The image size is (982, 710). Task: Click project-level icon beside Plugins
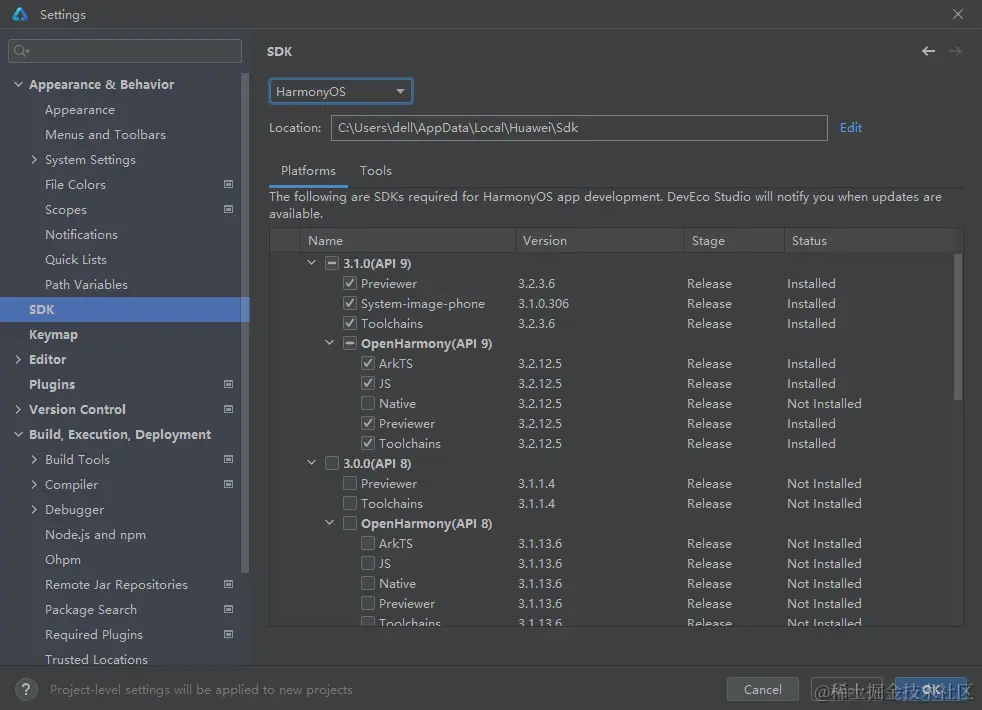tap(228, 385)
